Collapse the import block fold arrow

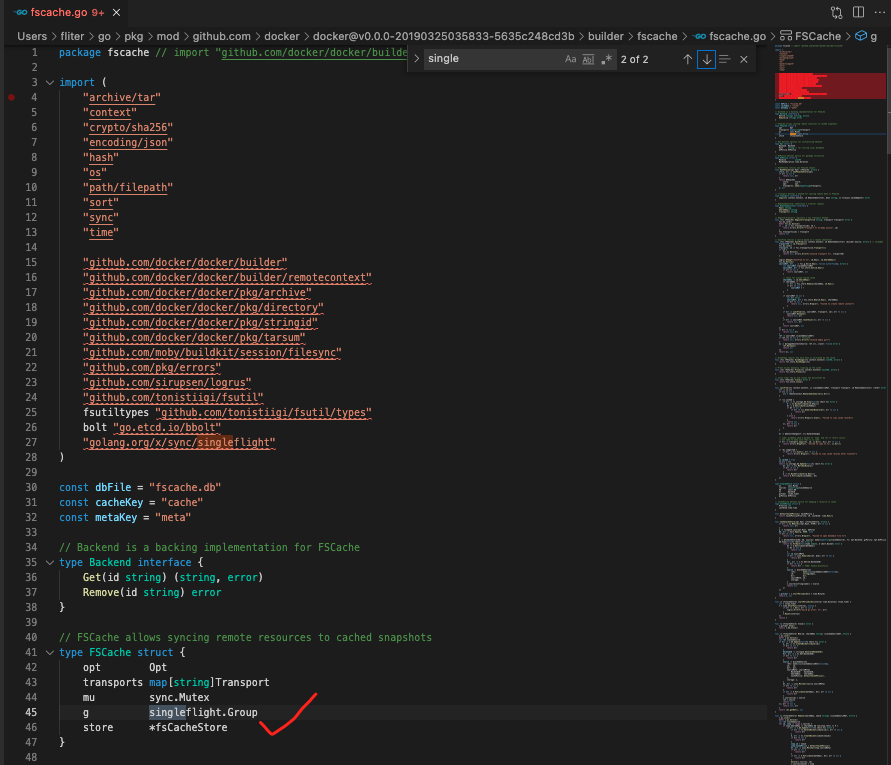(x=48, y=82)
